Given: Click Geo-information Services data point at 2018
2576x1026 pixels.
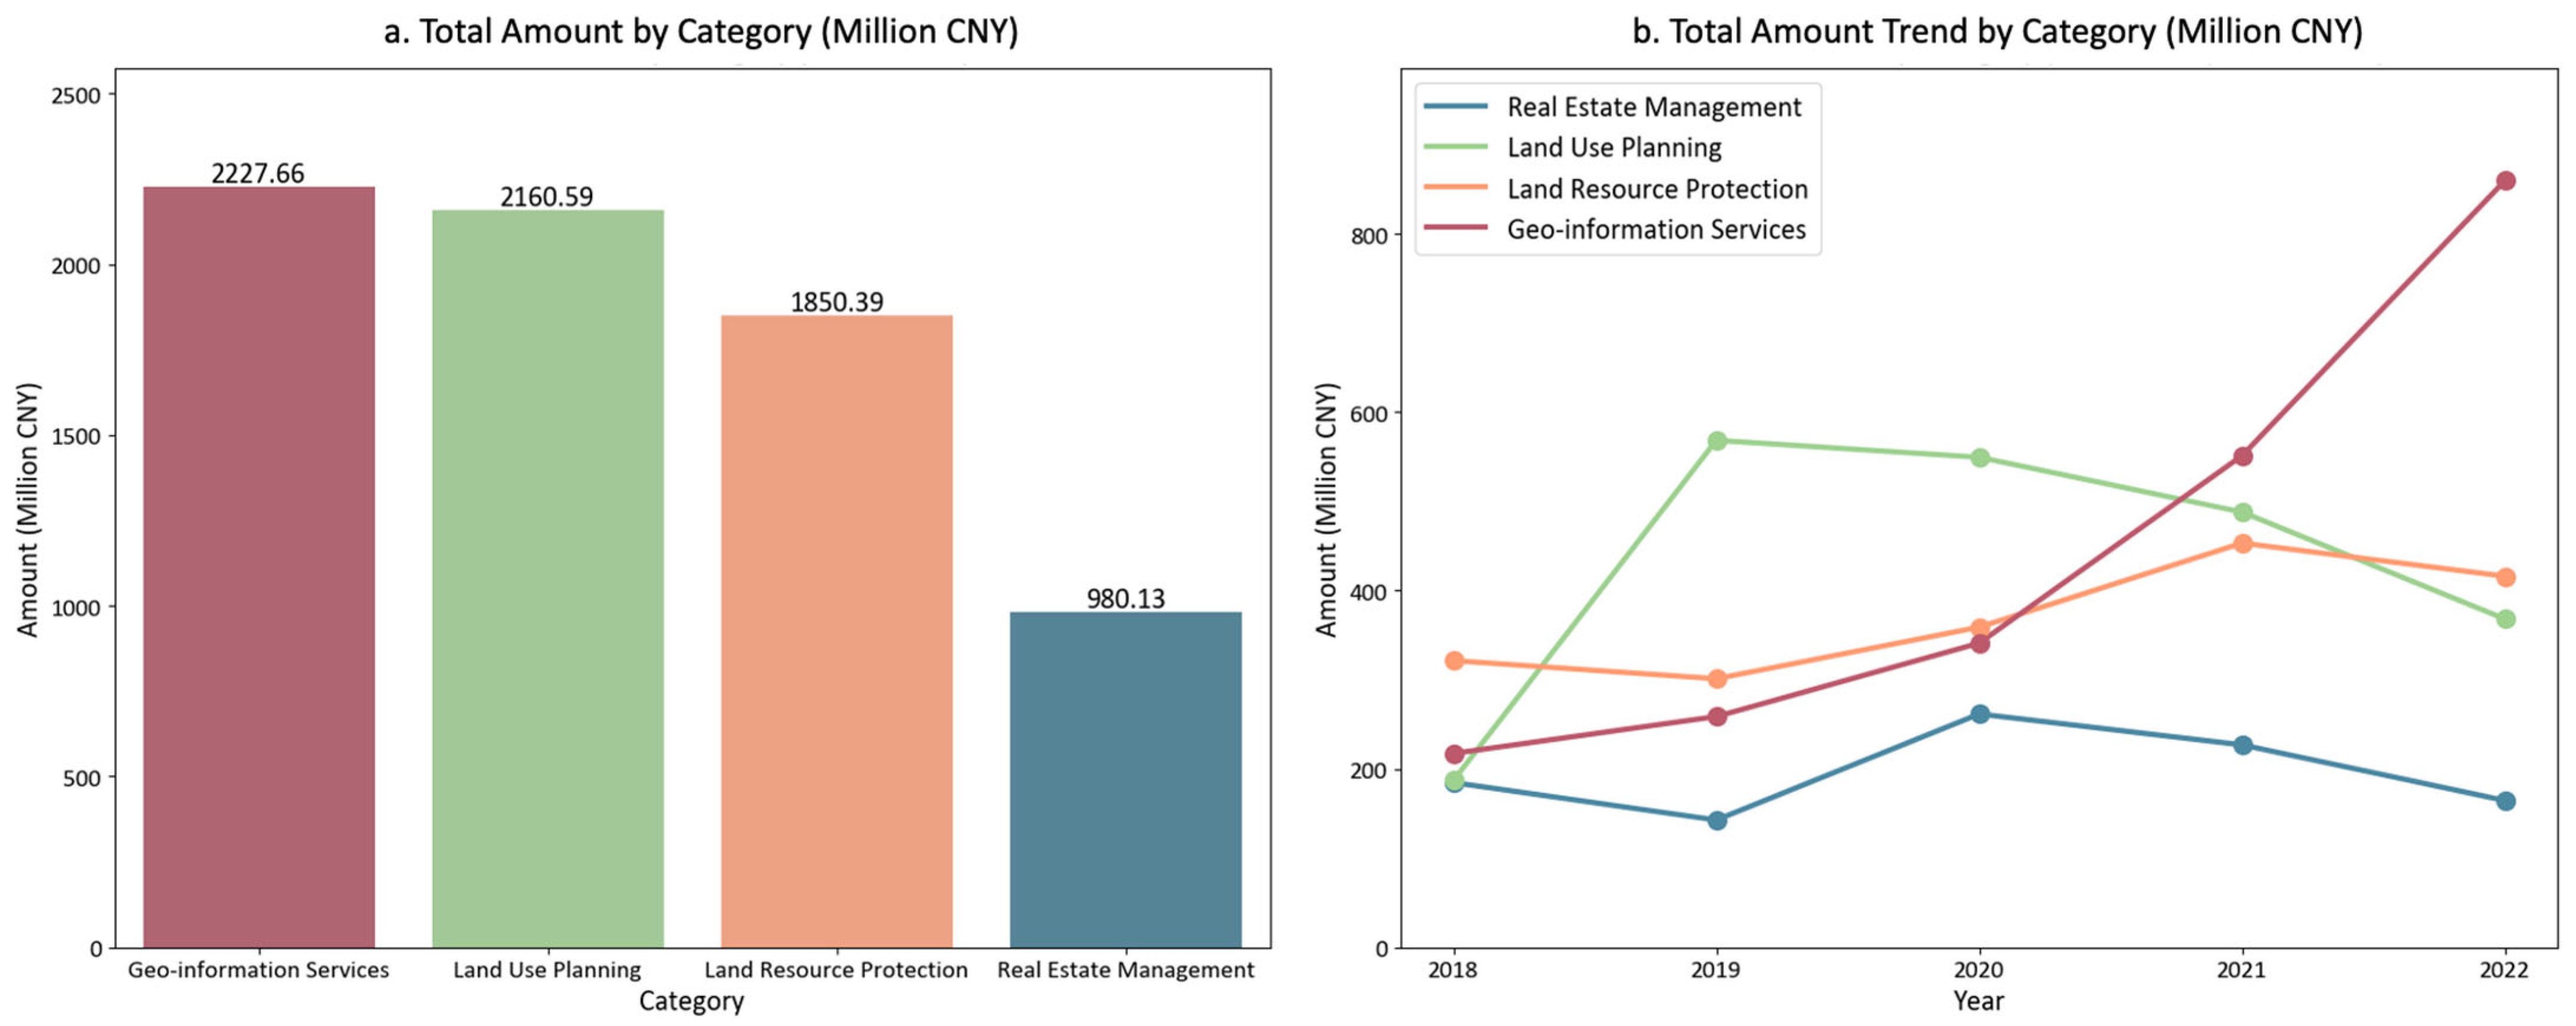Looking at the screenshot, I should (1454, 754).
